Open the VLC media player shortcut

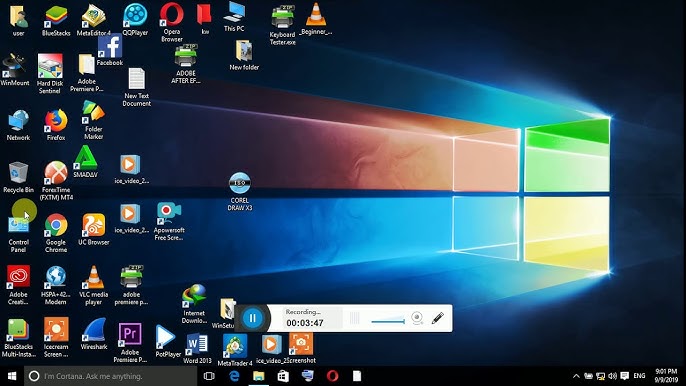[93, 285]
